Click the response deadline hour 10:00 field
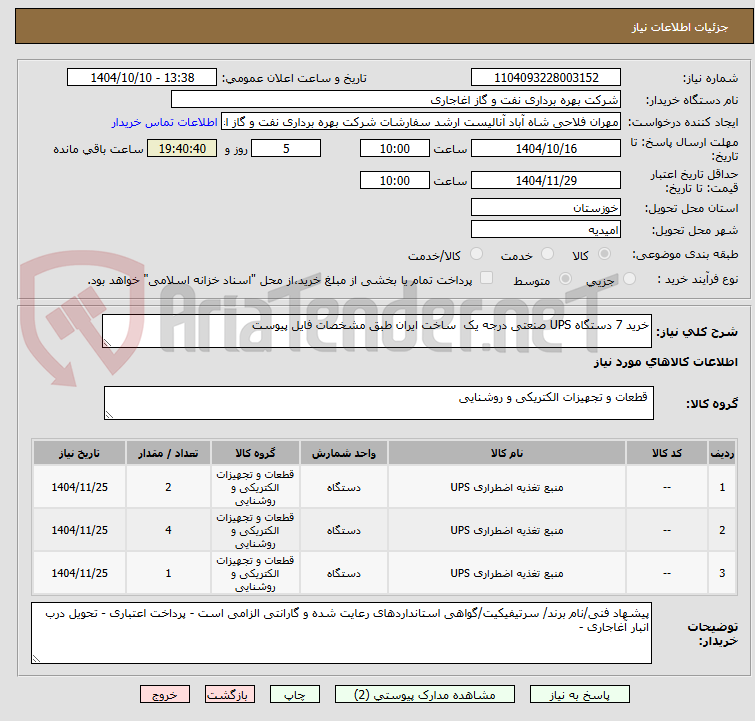This screenshot has height=721, width=755. (395, 148)
